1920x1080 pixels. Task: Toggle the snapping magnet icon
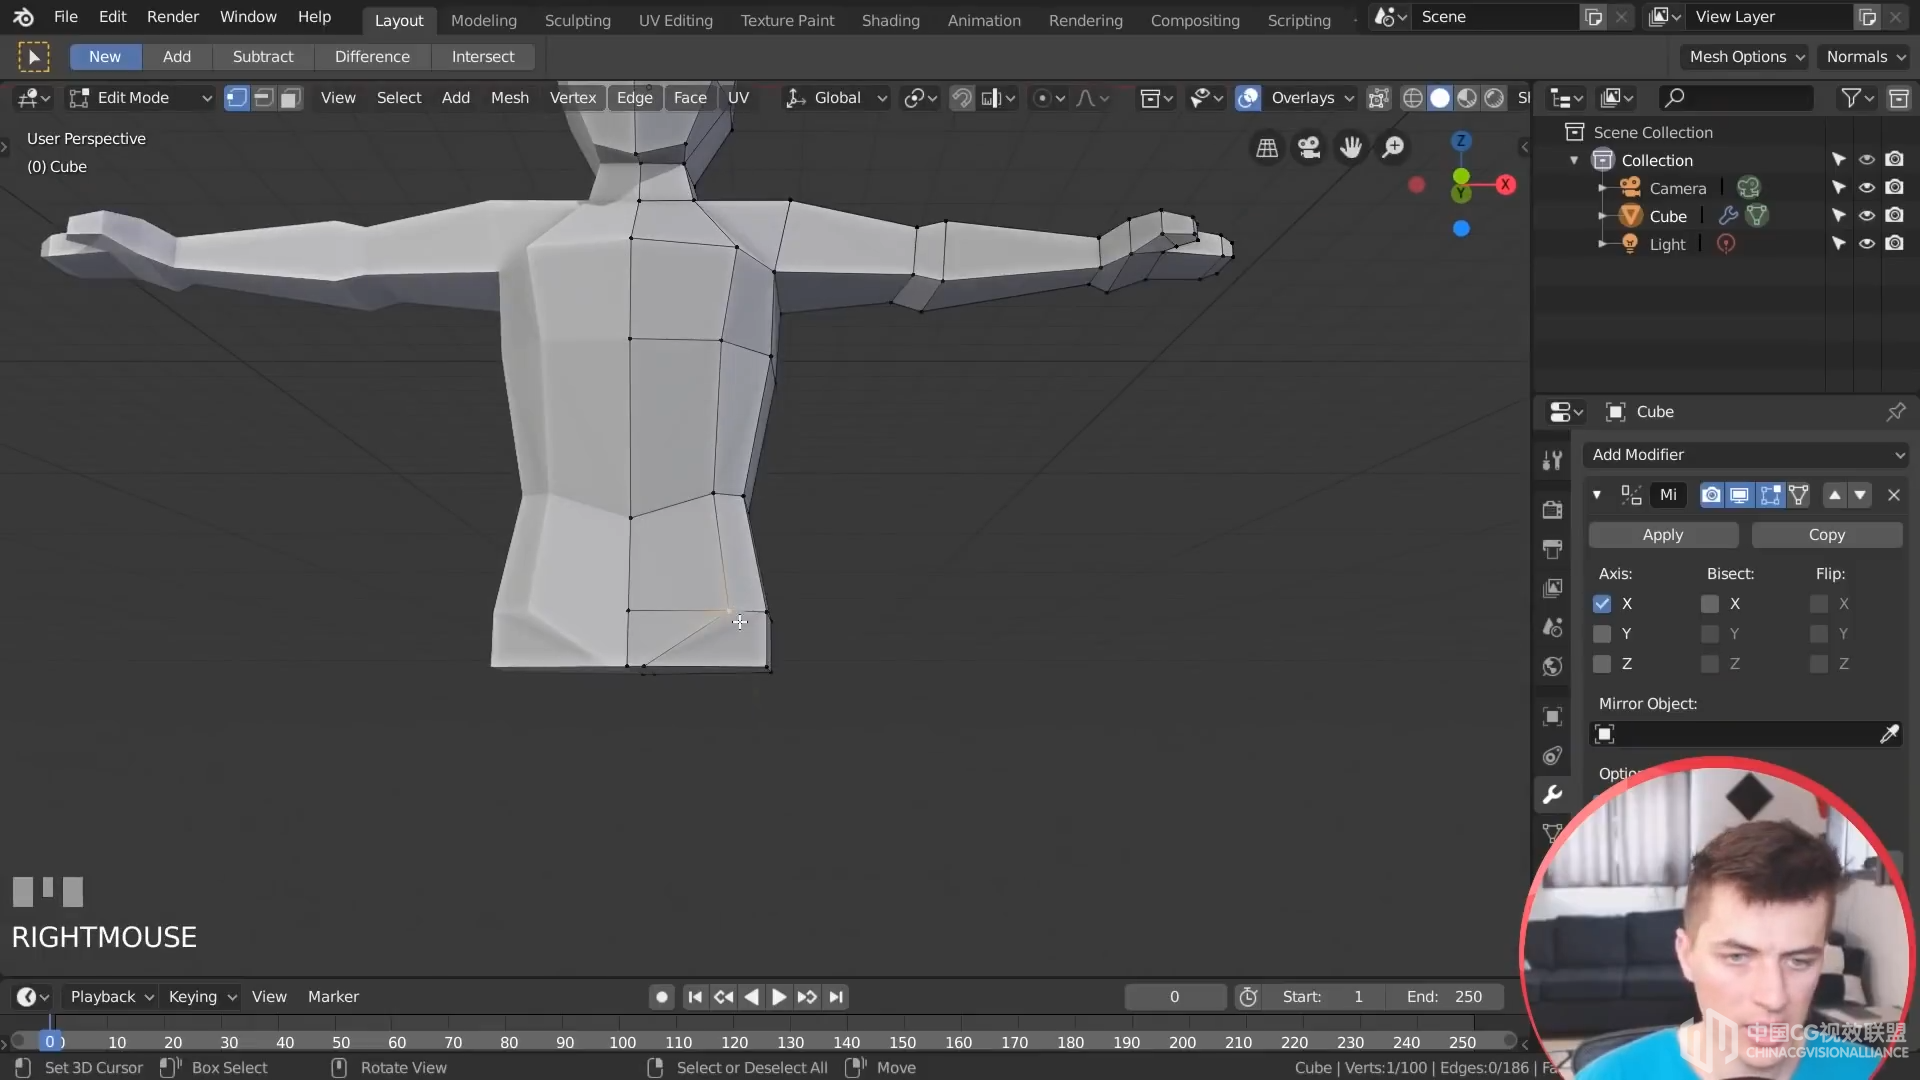(x=961, y=98)
